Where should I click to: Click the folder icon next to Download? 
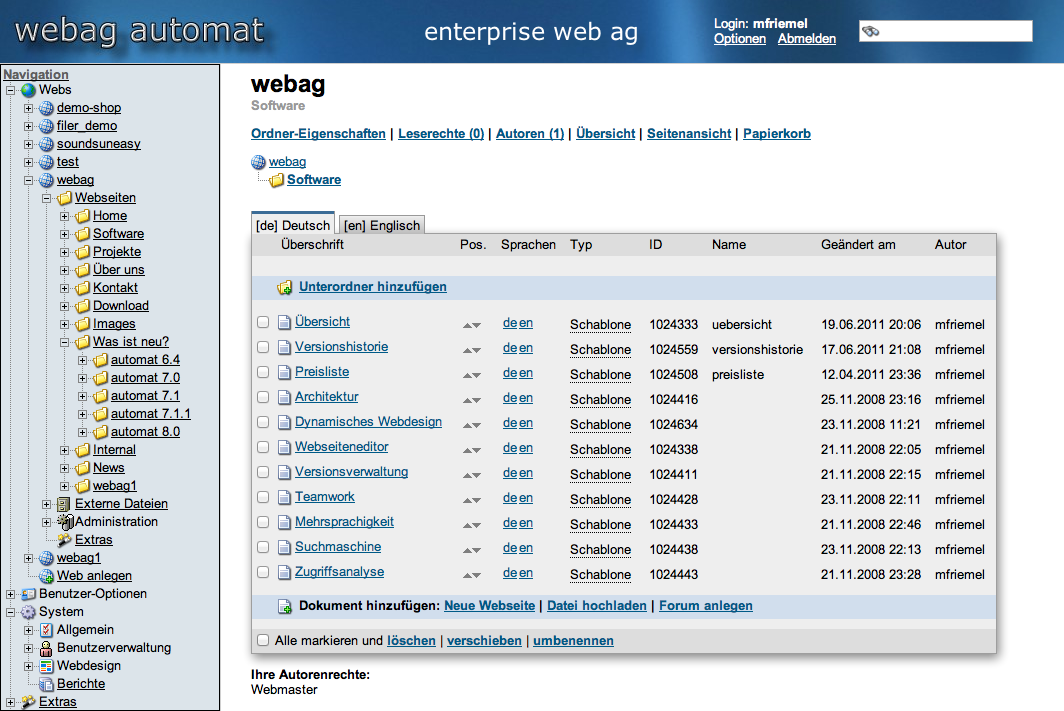[82, 306]
